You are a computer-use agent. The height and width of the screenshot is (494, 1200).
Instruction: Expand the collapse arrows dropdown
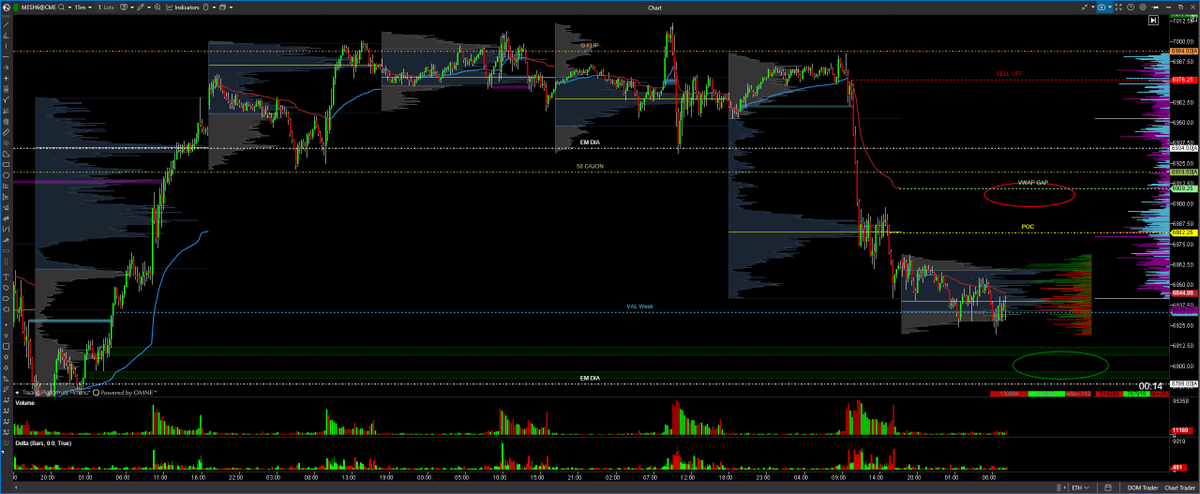[x=1093, y=7]
